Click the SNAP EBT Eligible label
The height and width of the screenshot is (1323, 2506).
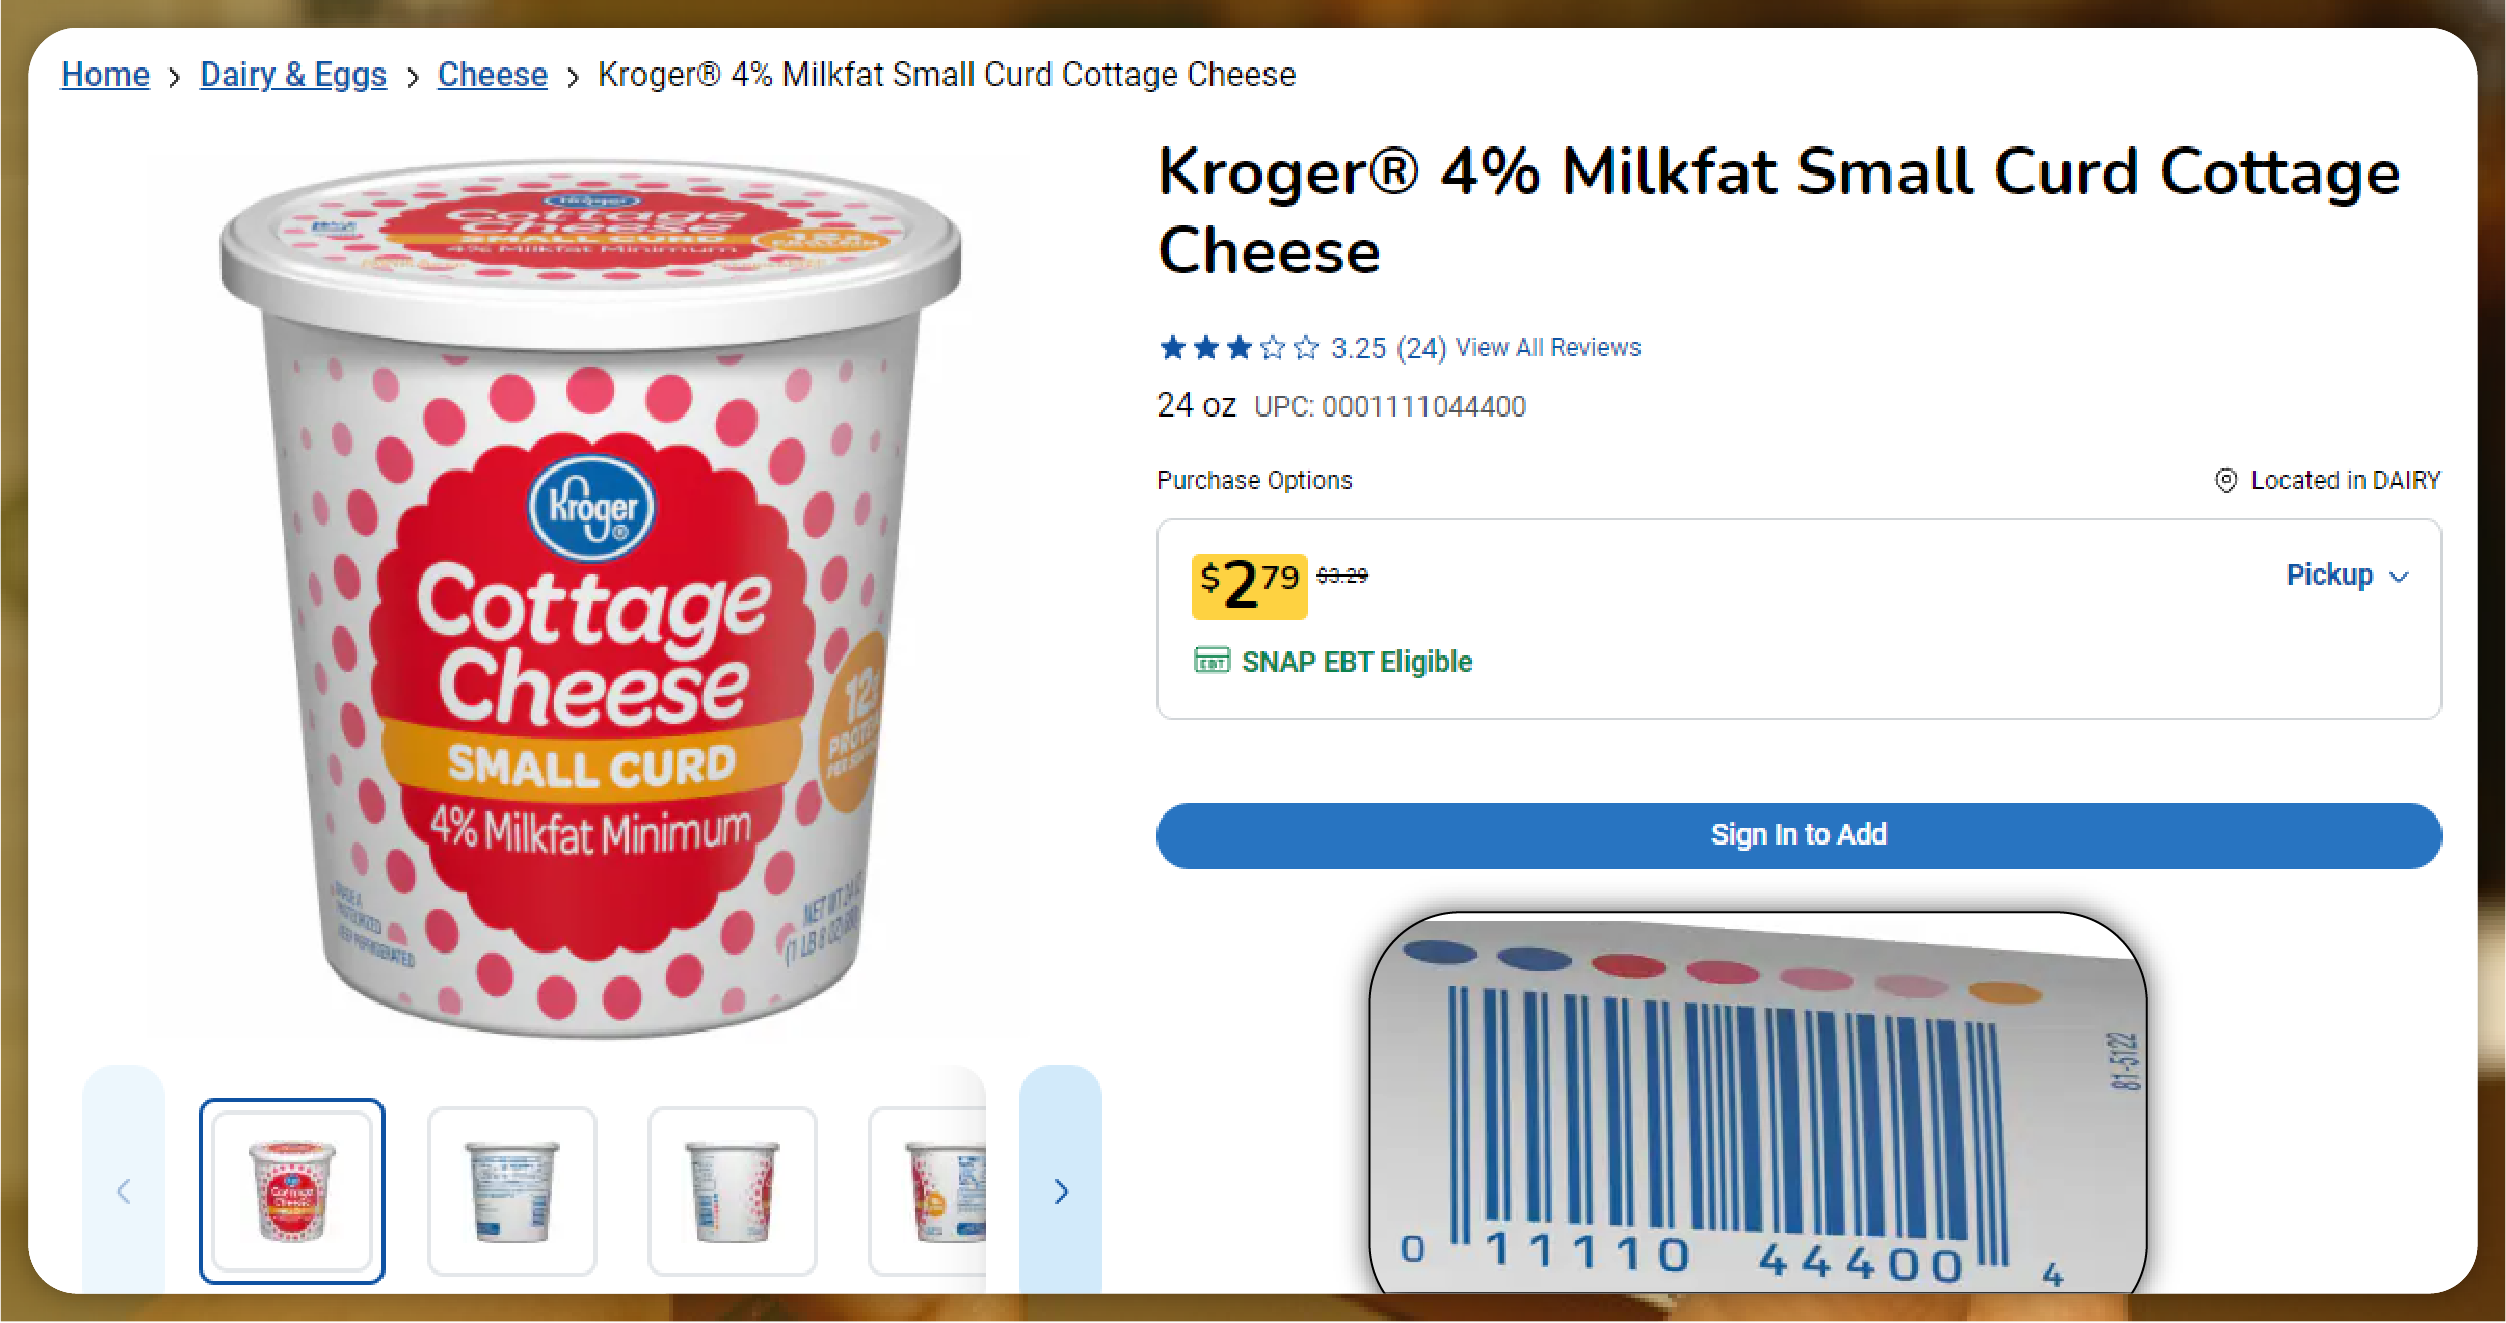tap(1356, 662)
